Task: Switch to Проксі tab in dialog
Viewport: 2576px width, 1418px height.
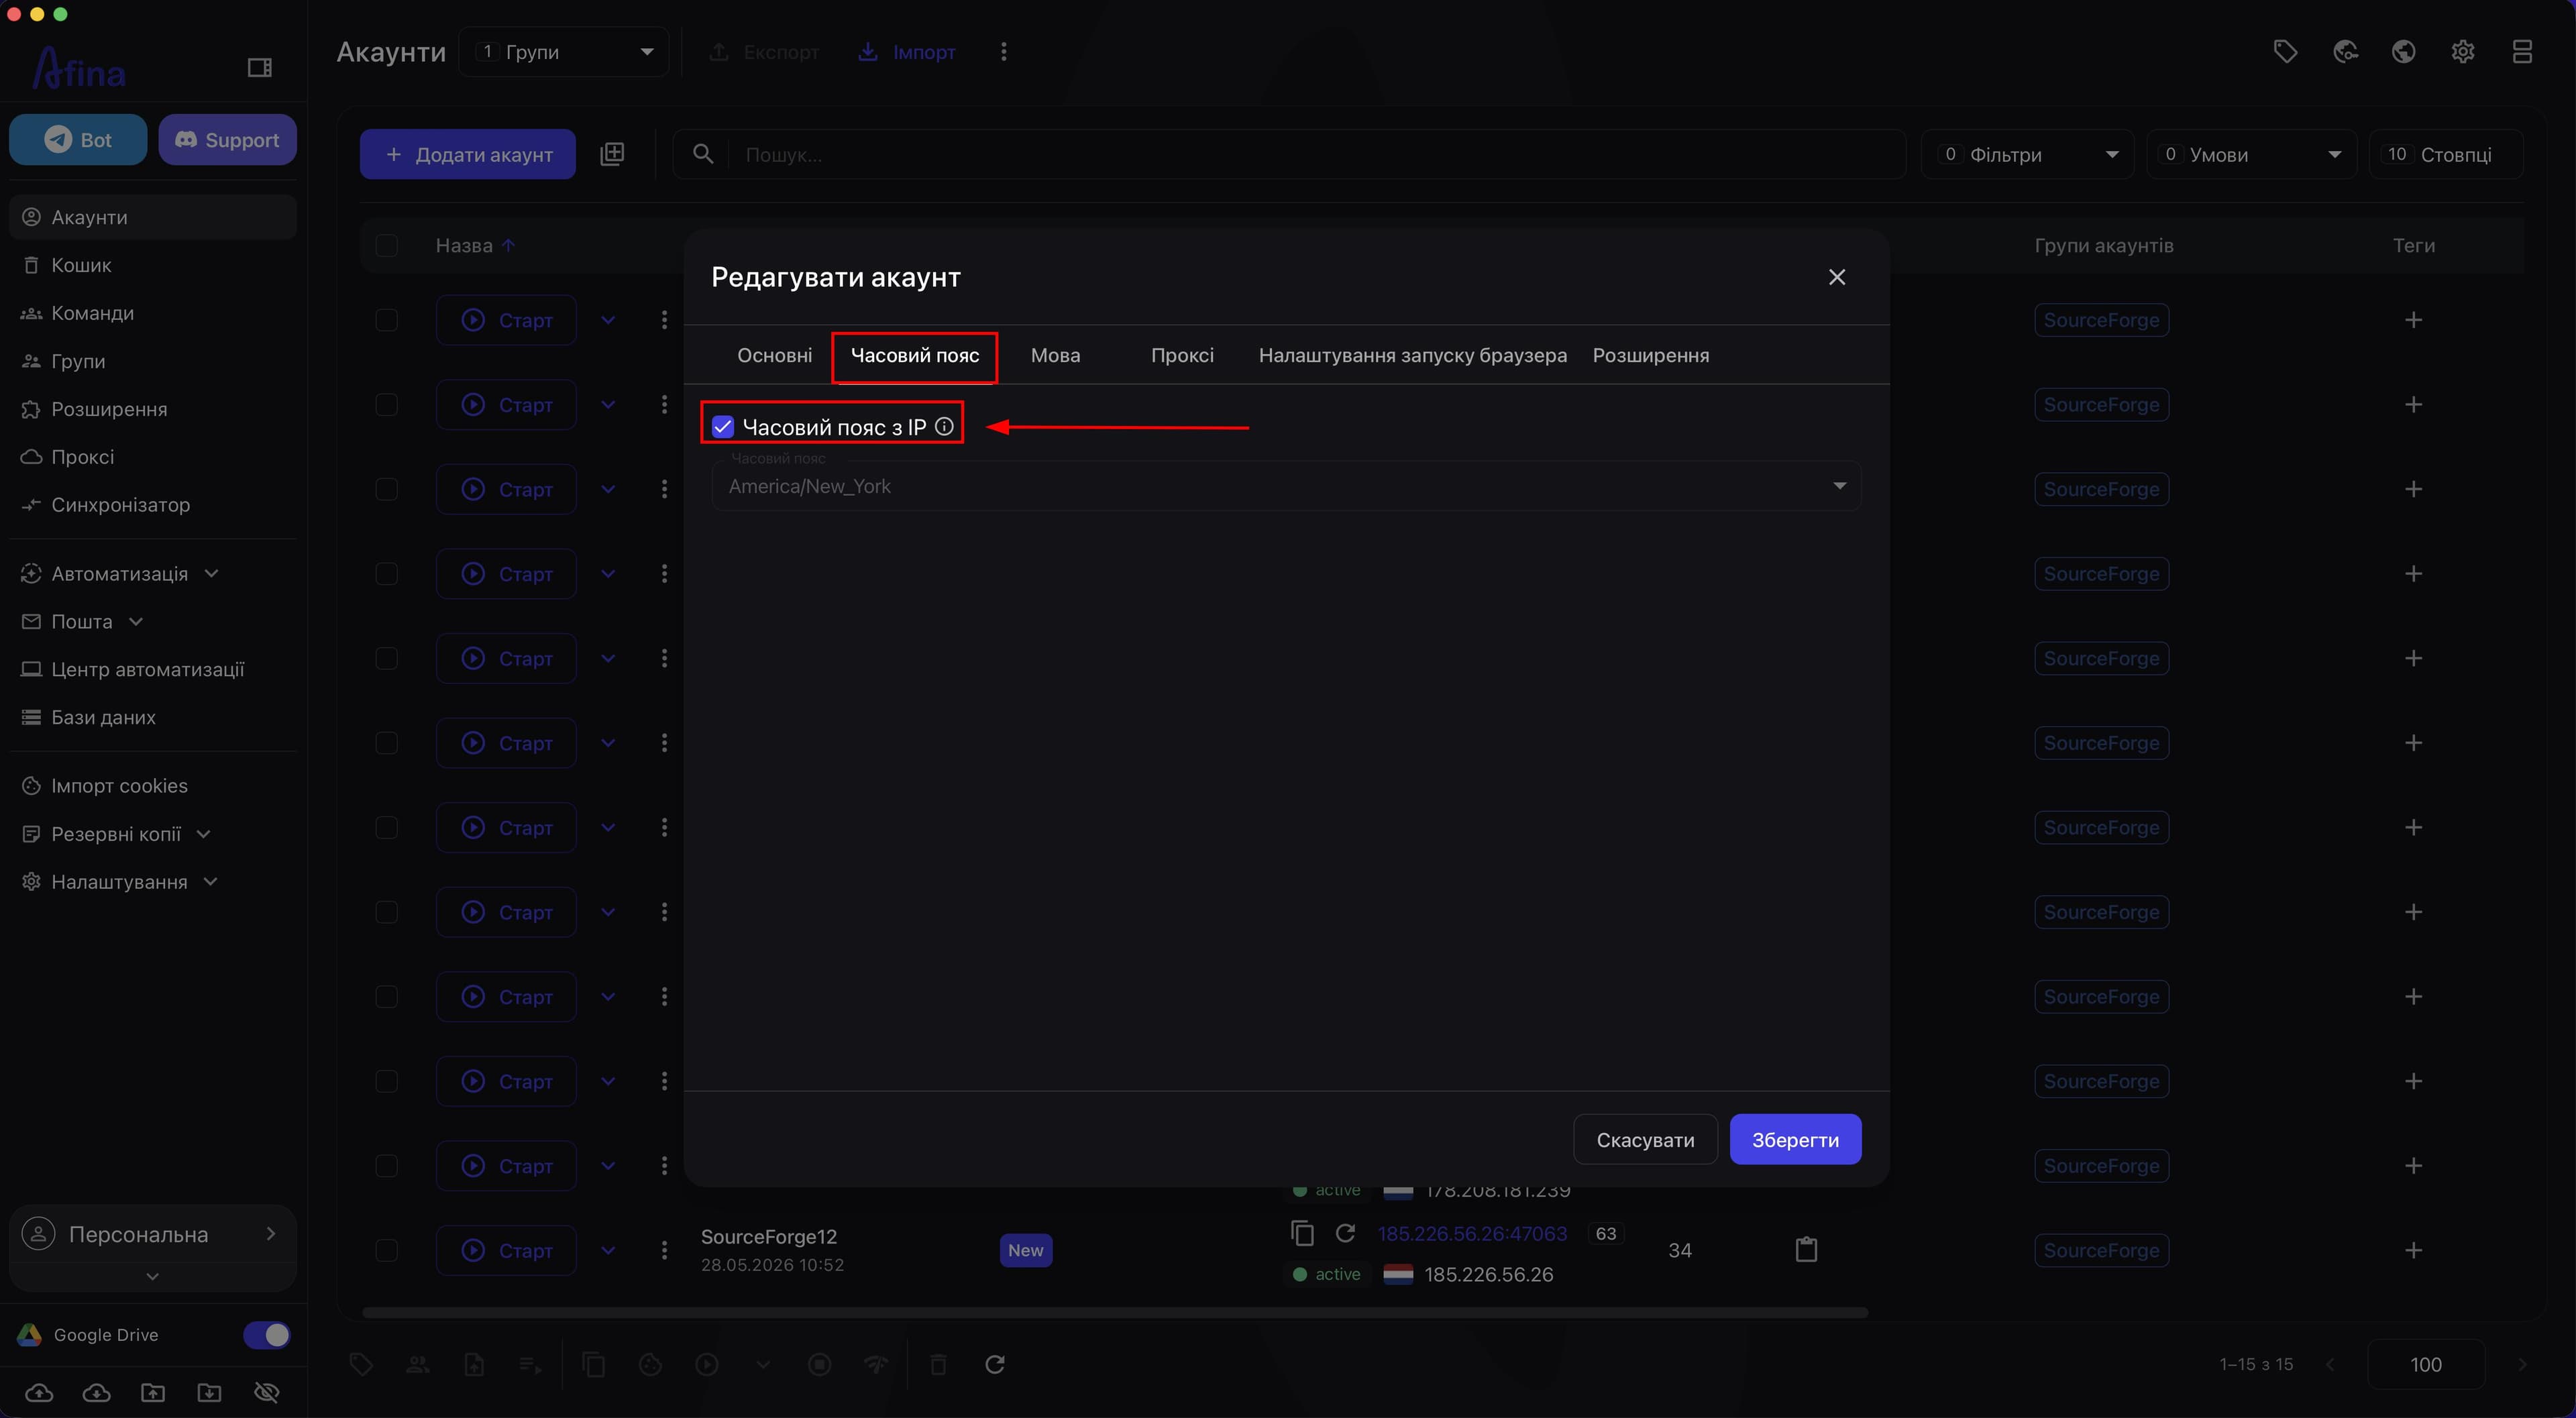Action: (1182, 355)
